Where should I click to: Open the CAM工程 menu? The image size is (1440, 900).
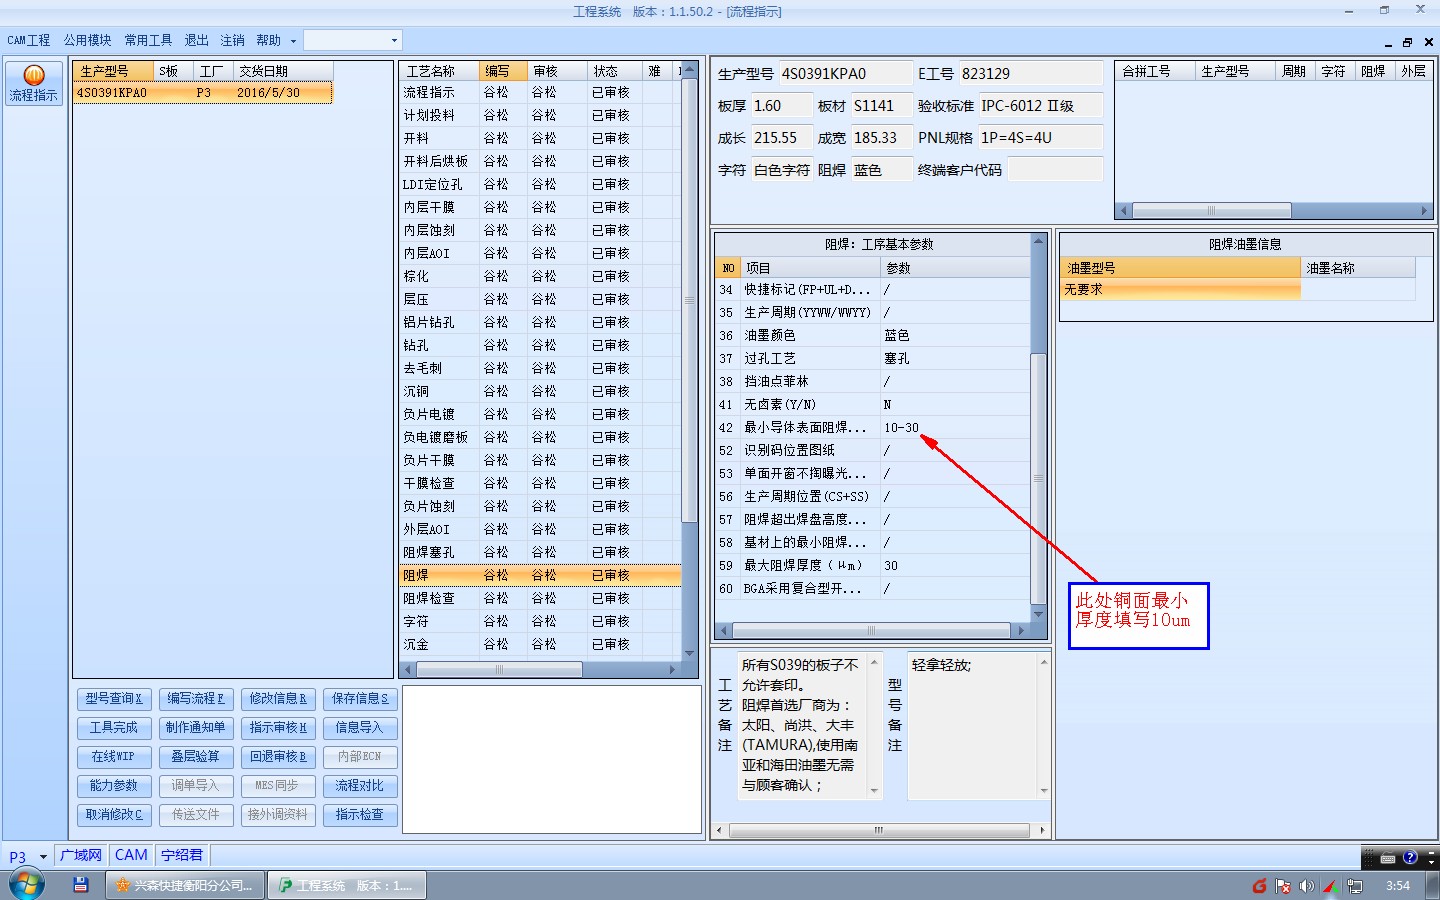[x=28, y=40]
